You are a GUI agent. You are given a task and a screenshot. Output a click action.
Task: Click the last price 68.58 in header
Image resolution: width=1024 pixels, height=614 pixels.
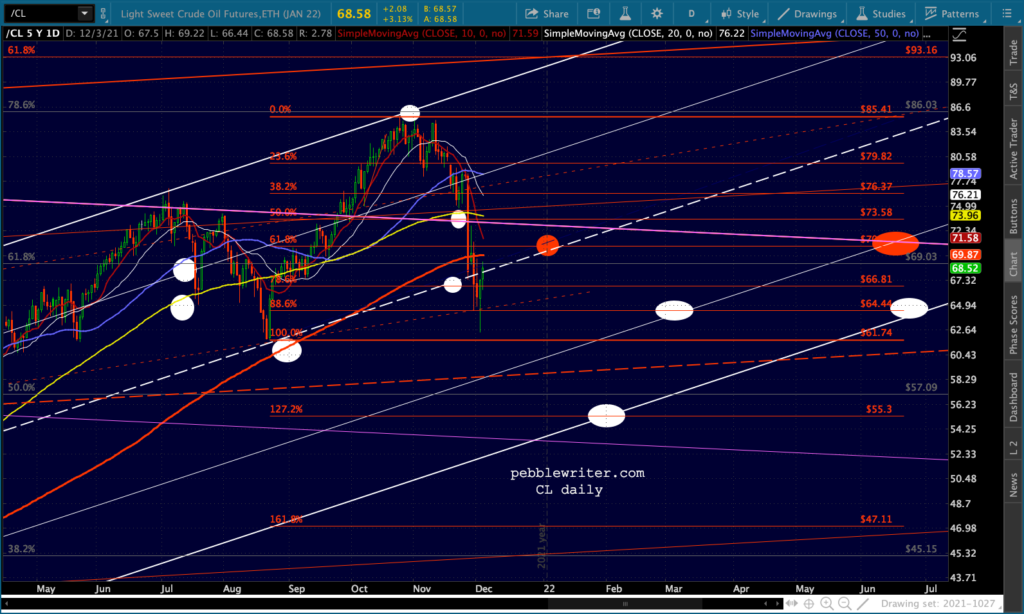pyautogui.click(x=354, y=14)
